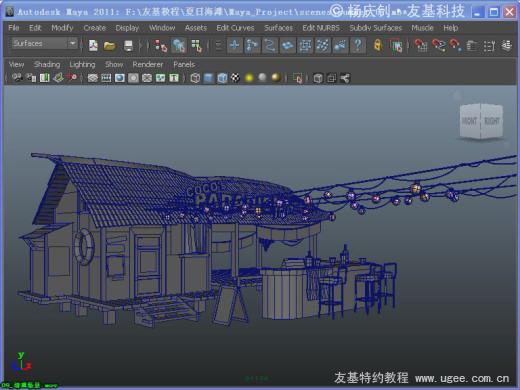Toggle textured display checker icon
This screenshot has height=390, width=520.
click(235, 78)
